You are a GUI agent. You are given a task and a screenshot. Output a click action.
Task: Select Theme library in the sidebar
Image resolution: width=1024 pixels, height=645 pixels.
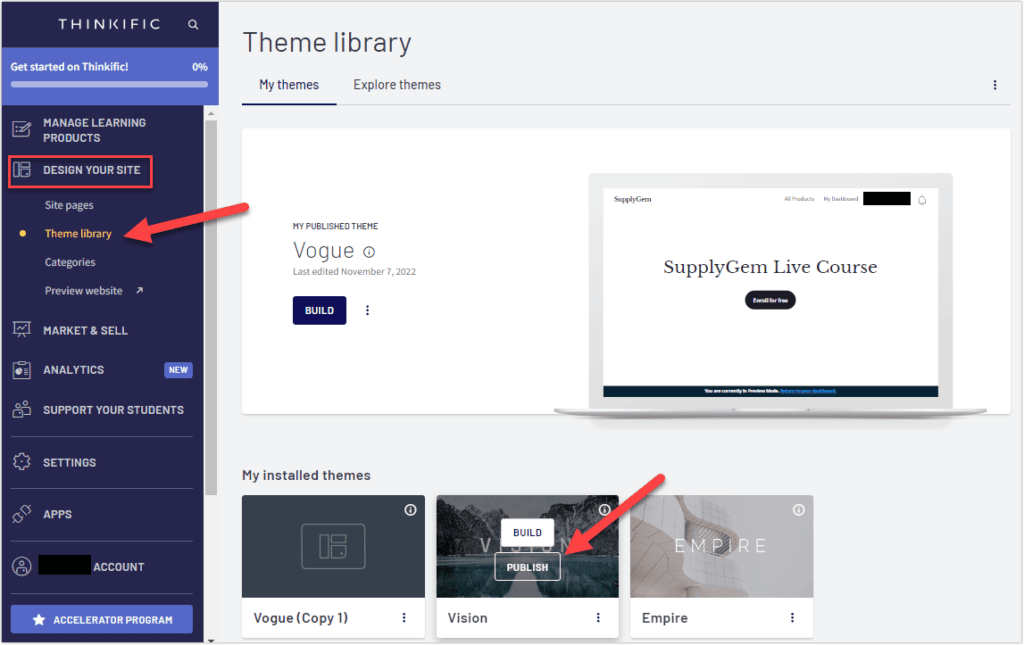78,234
